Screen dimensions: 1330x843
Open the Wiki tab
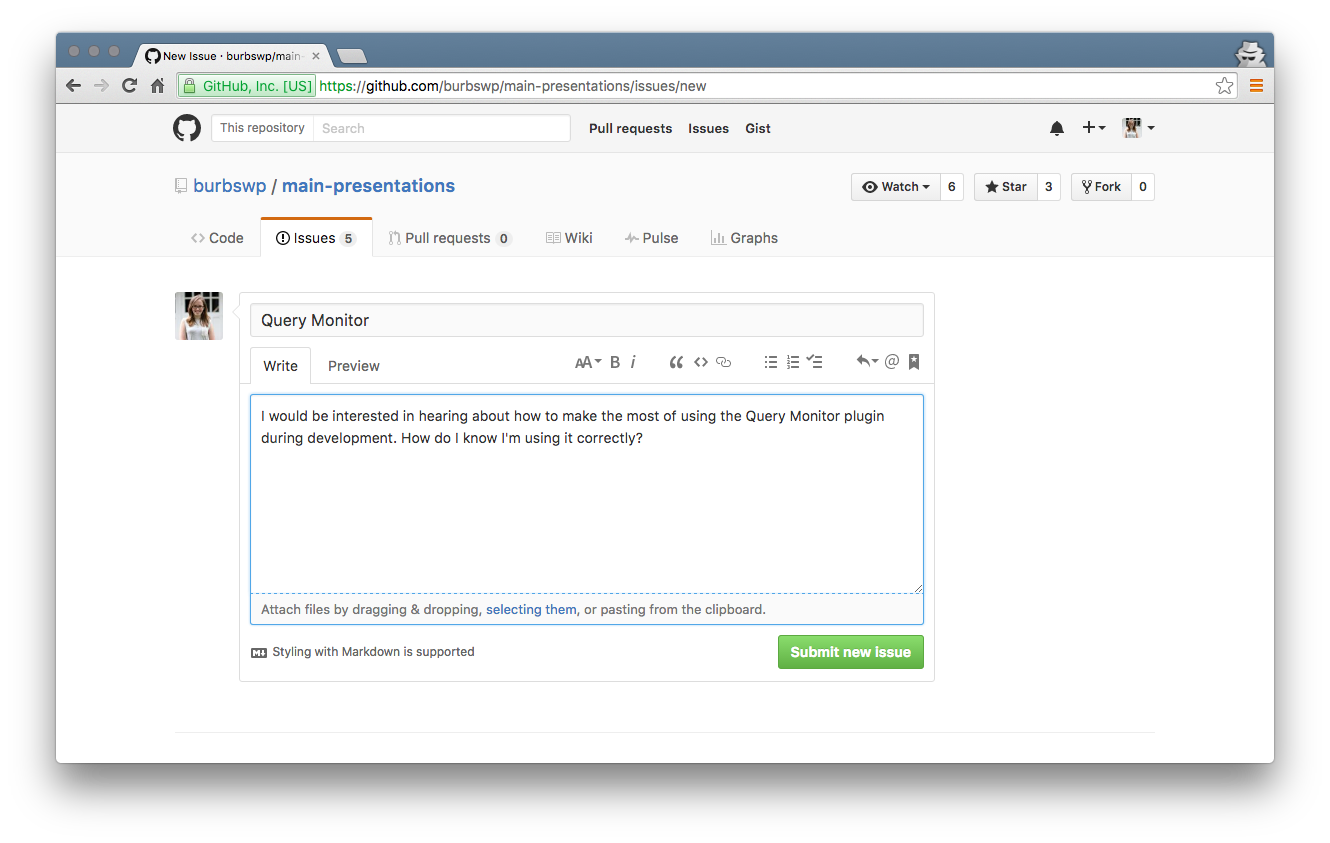coord(569,238)
